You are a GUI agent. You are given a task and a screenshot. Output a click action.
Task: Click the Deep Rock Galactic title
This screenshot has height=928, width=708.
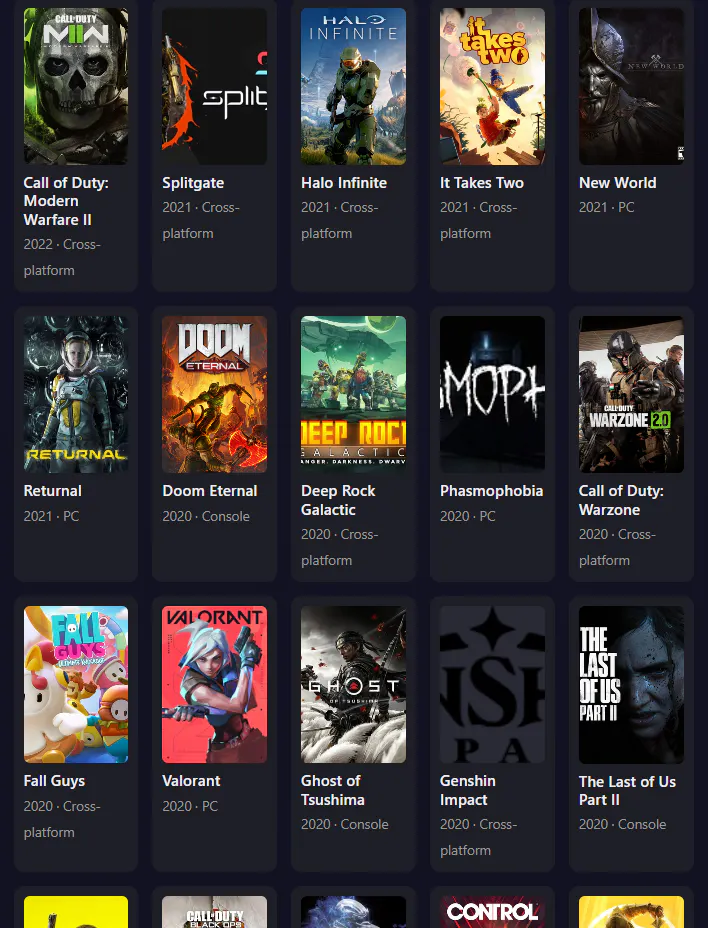pyautogui.click(x=338, y=500)
